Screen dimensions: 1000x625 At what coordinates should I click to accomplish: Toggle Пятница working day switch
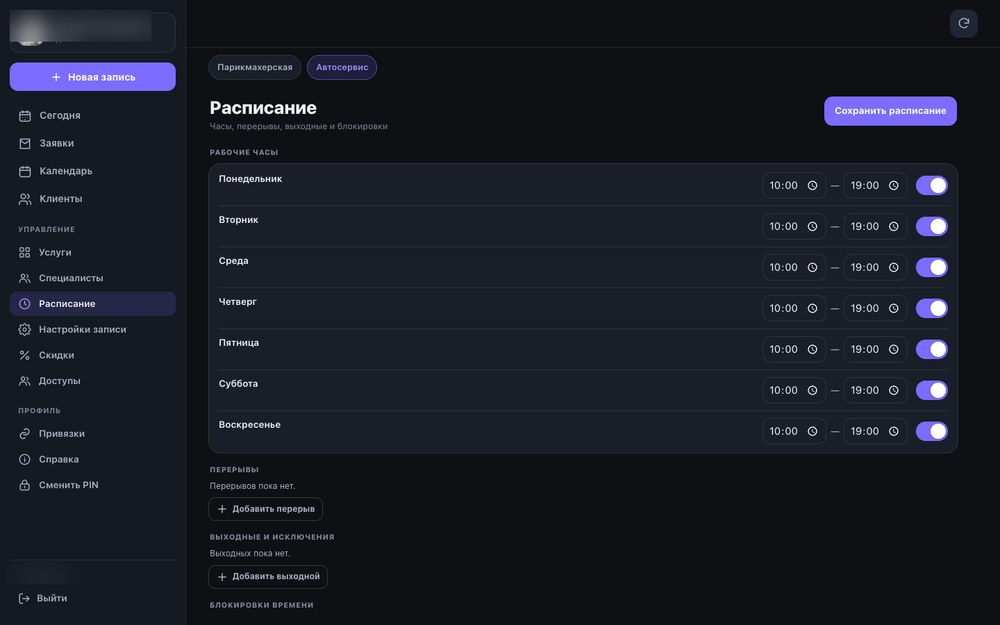point(932,349)
